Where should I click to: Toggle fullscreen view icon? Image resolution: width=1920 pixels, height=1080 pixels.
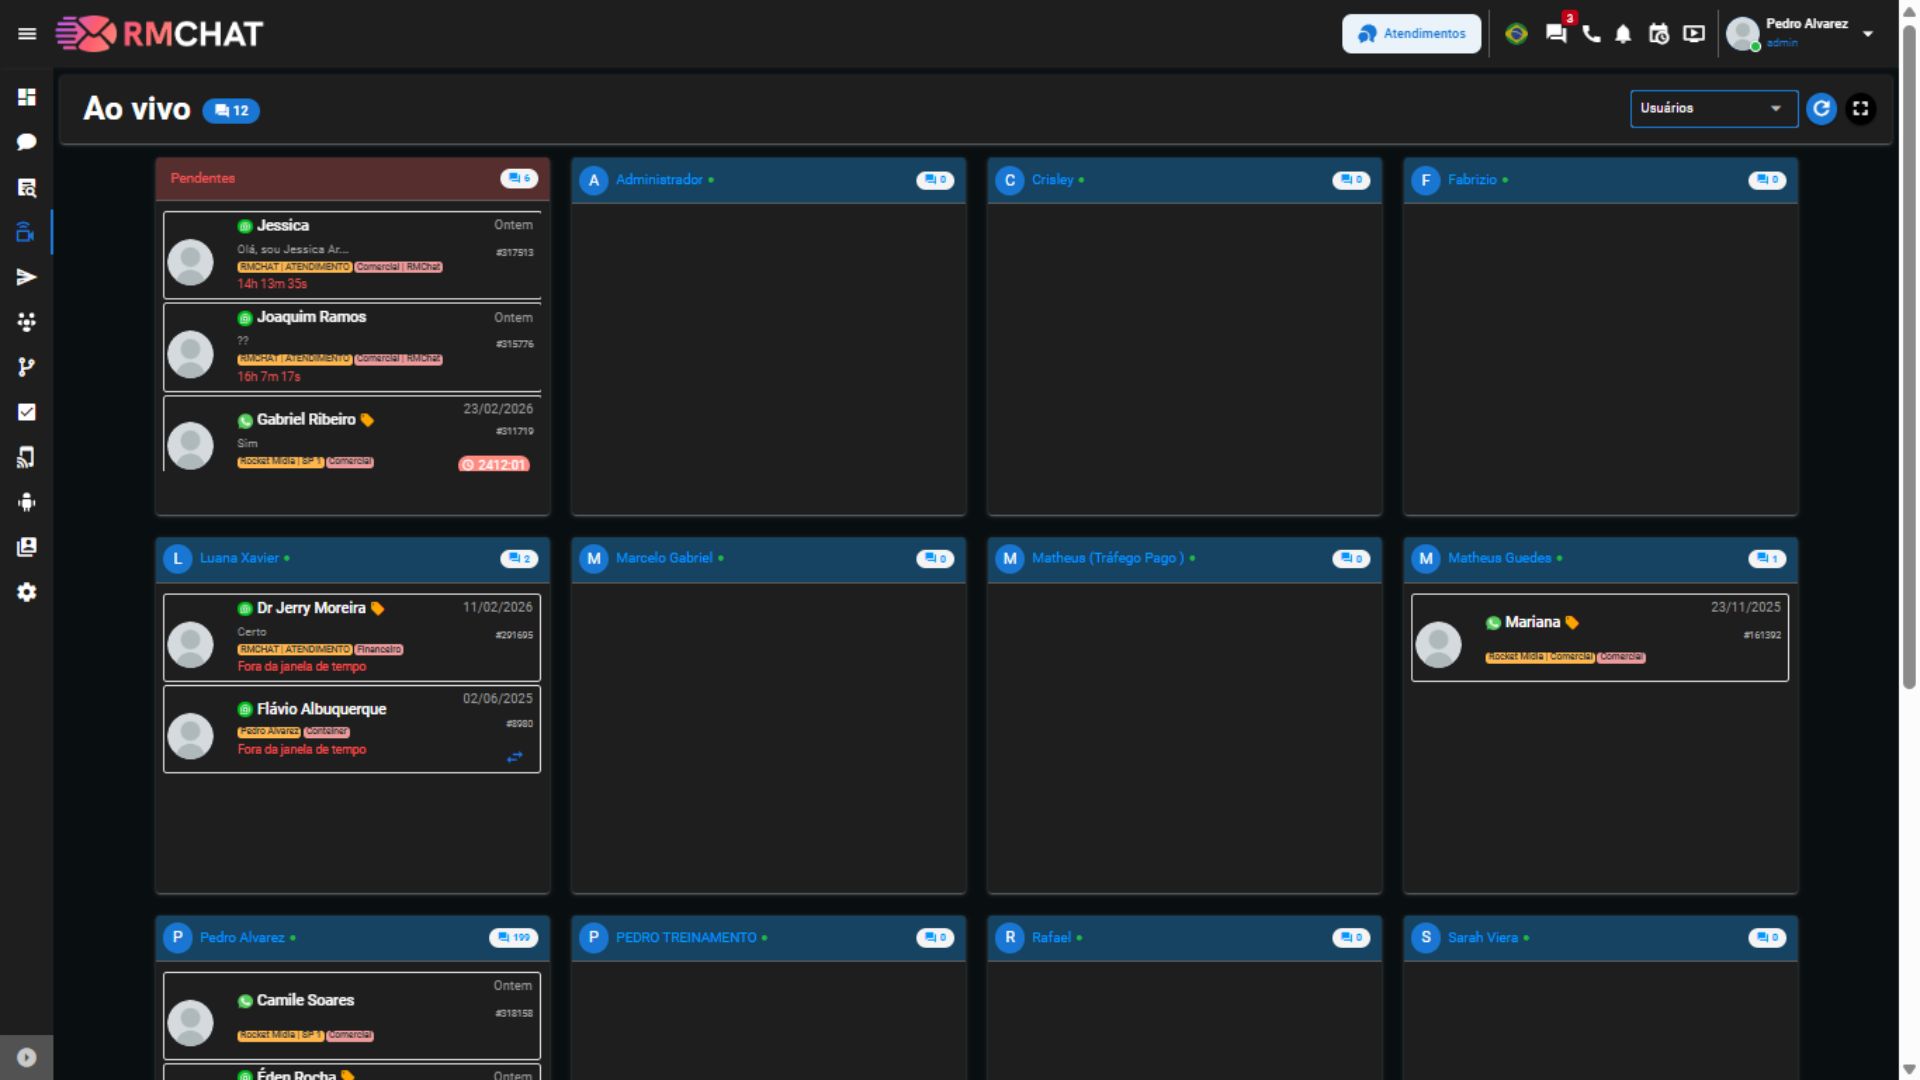coord(1860,109)
